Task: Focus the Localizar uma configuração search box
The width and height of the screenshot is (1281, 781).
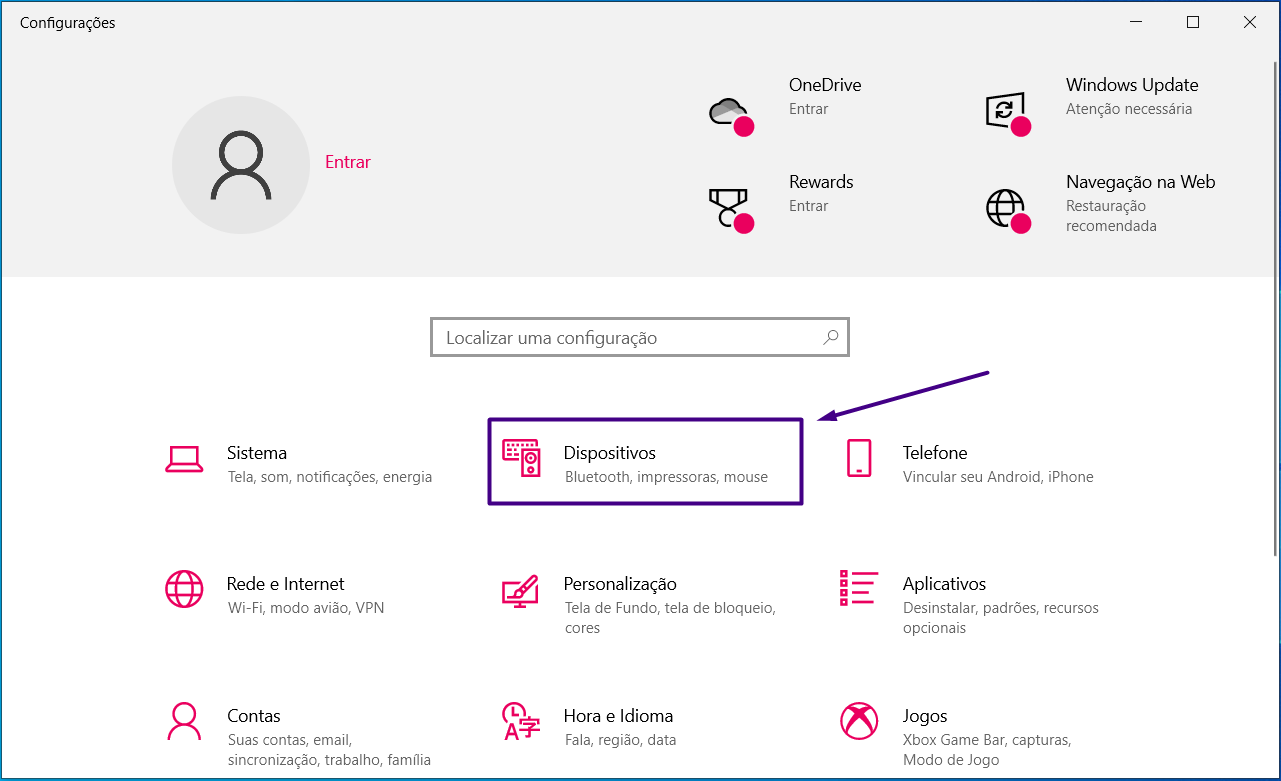Action: tap(640, 338)
